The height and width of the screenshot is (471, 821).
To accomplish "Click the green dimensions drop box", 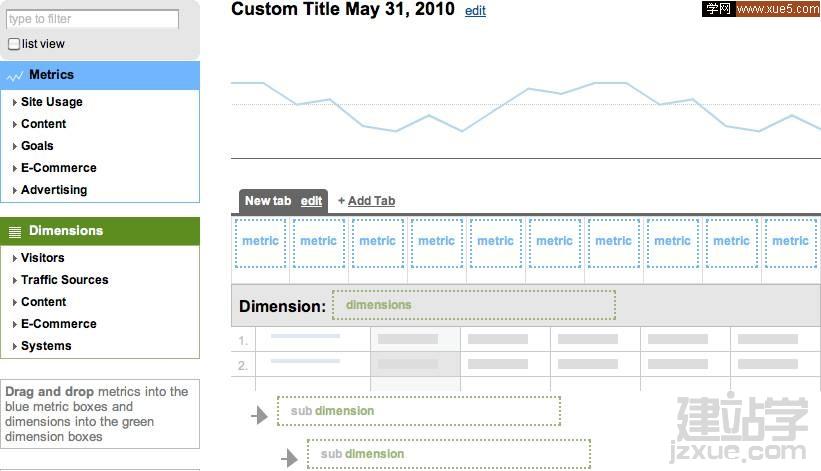I will pyautogui.click(x=473, y=305).
